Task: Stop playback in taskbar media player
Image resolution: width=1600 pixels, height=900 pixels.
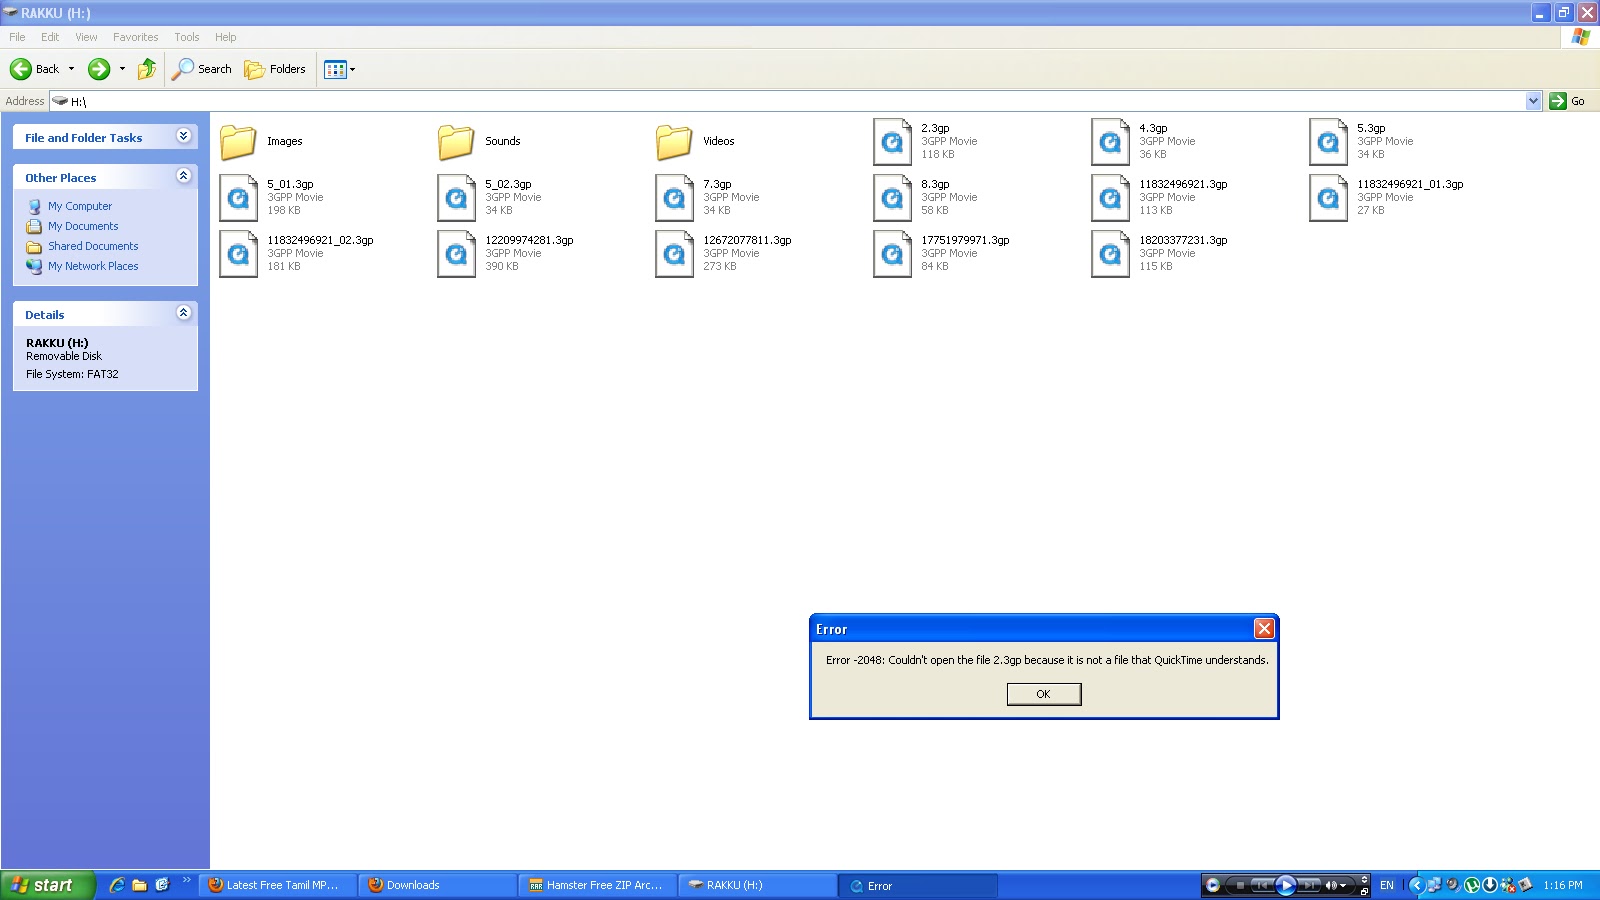Action: tap(1240, 885)
